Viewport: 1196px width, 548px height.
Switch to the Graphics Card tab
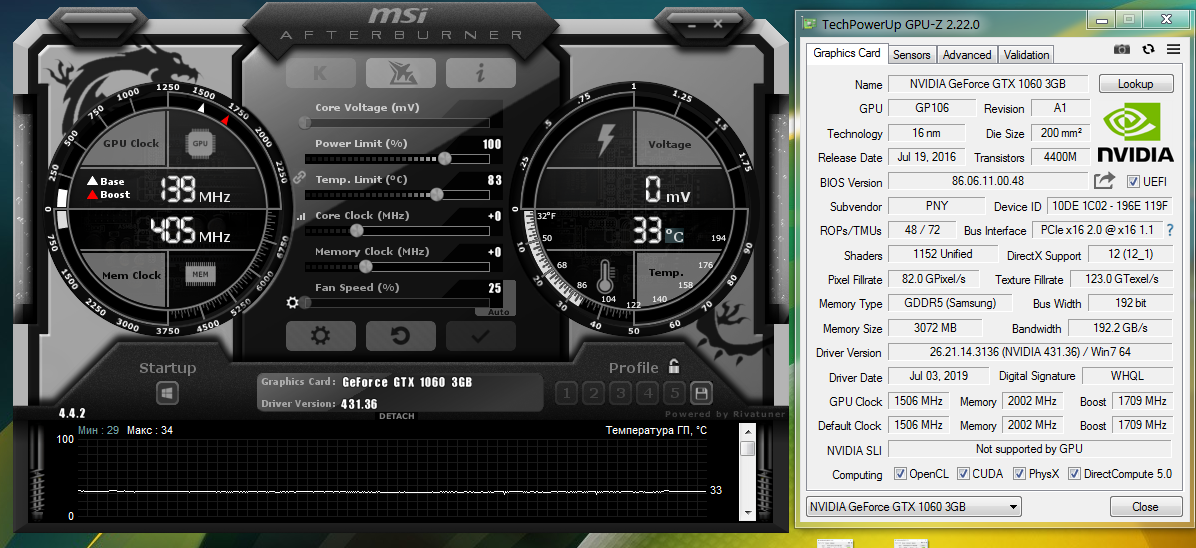[846, 53]
